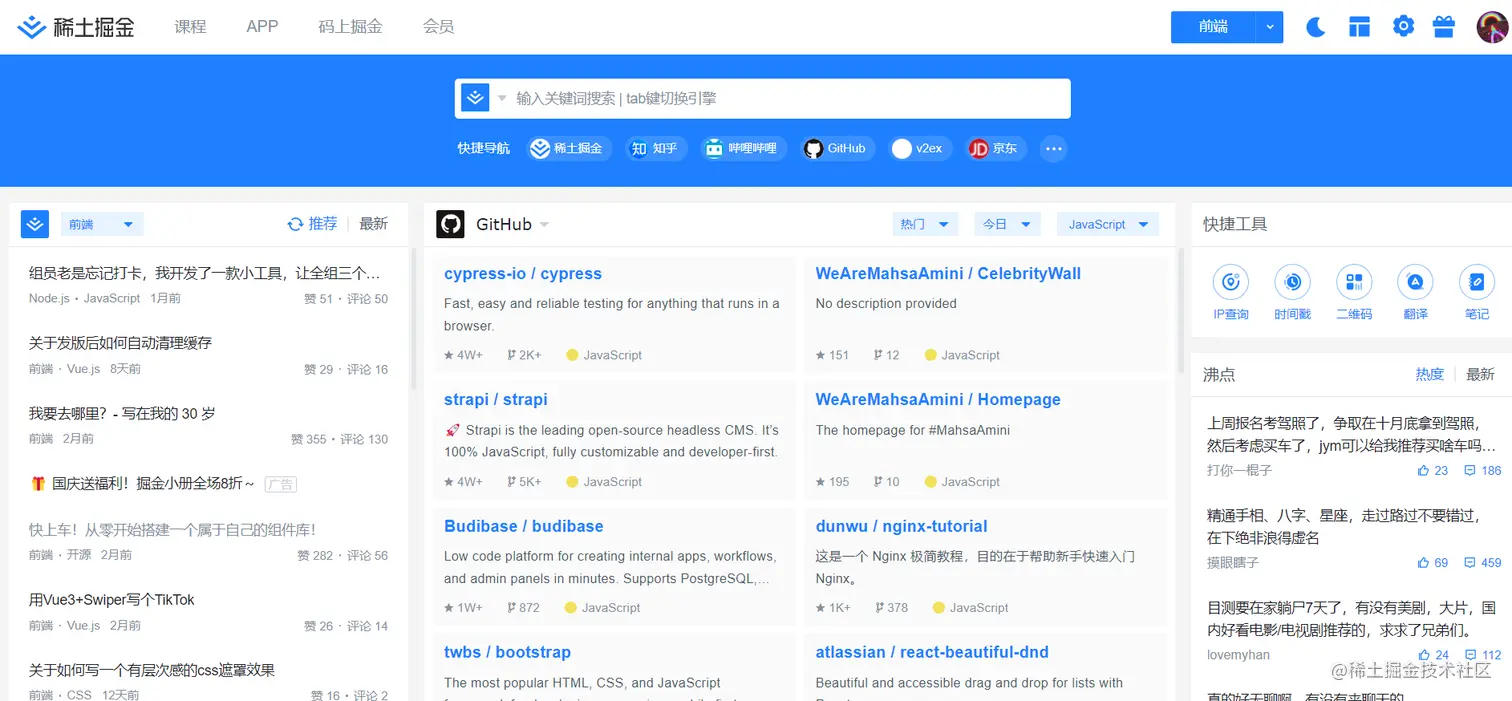
Task: Open the 二维码 quick tool
Action: pos(1354,292)
